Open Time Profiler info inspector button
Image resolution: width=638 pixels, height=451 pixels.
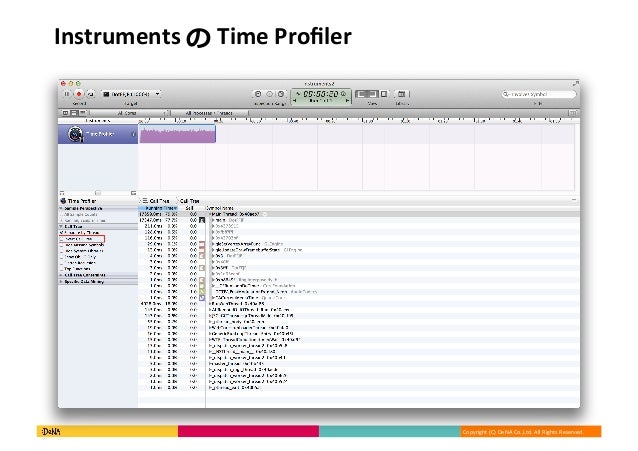(133, 134)
